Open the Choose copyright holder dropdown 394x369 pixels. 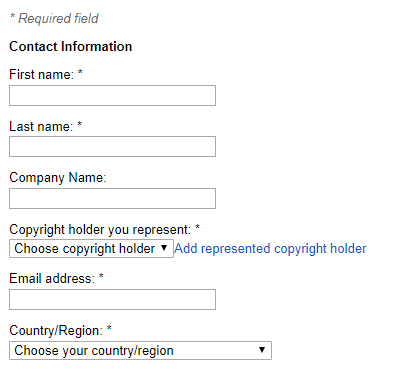point(91,249)
